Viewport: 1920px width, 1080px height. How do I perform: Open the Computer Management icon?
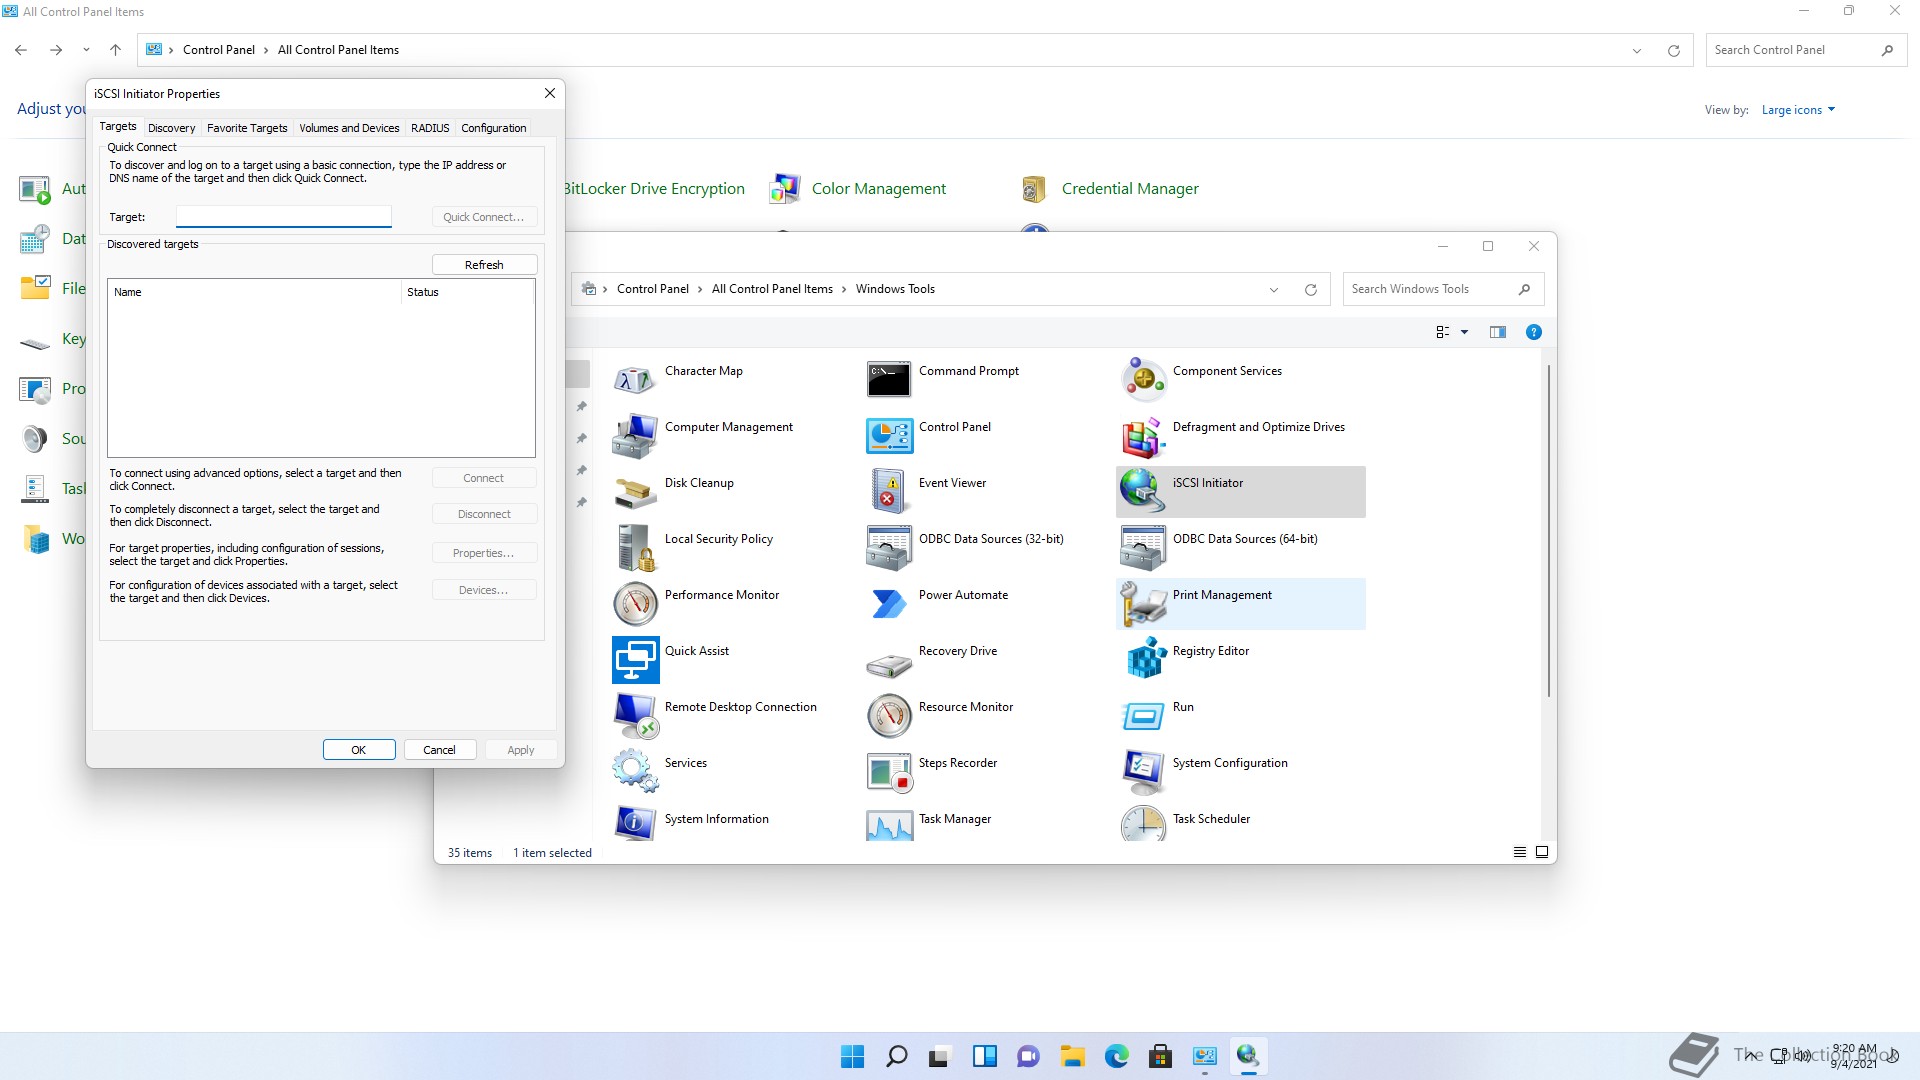click(635, 436)
